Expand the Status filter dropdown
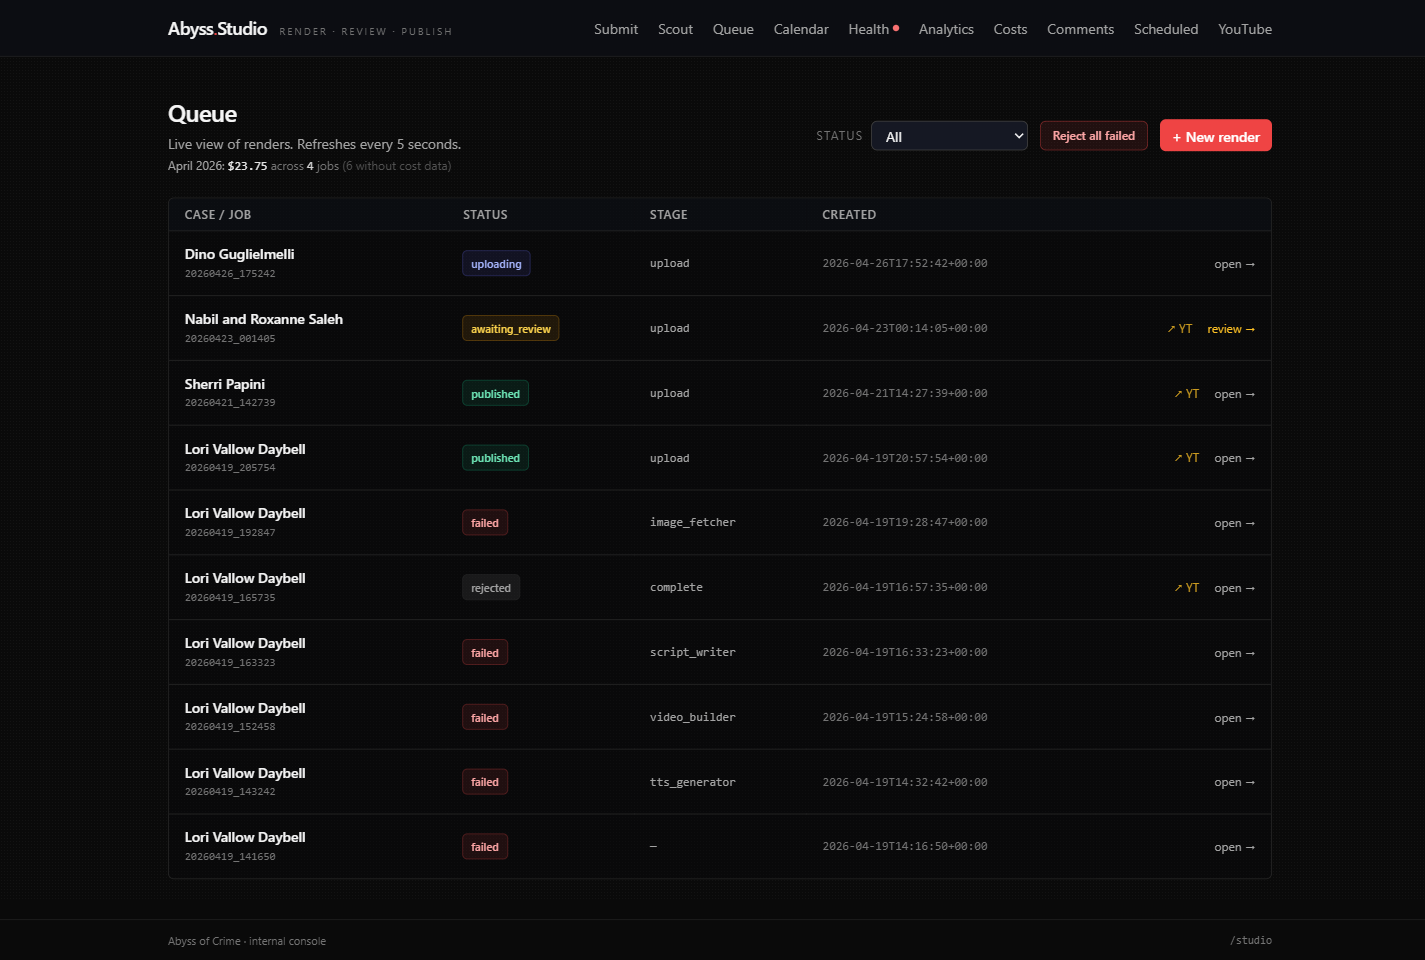 tap(949, 136)
